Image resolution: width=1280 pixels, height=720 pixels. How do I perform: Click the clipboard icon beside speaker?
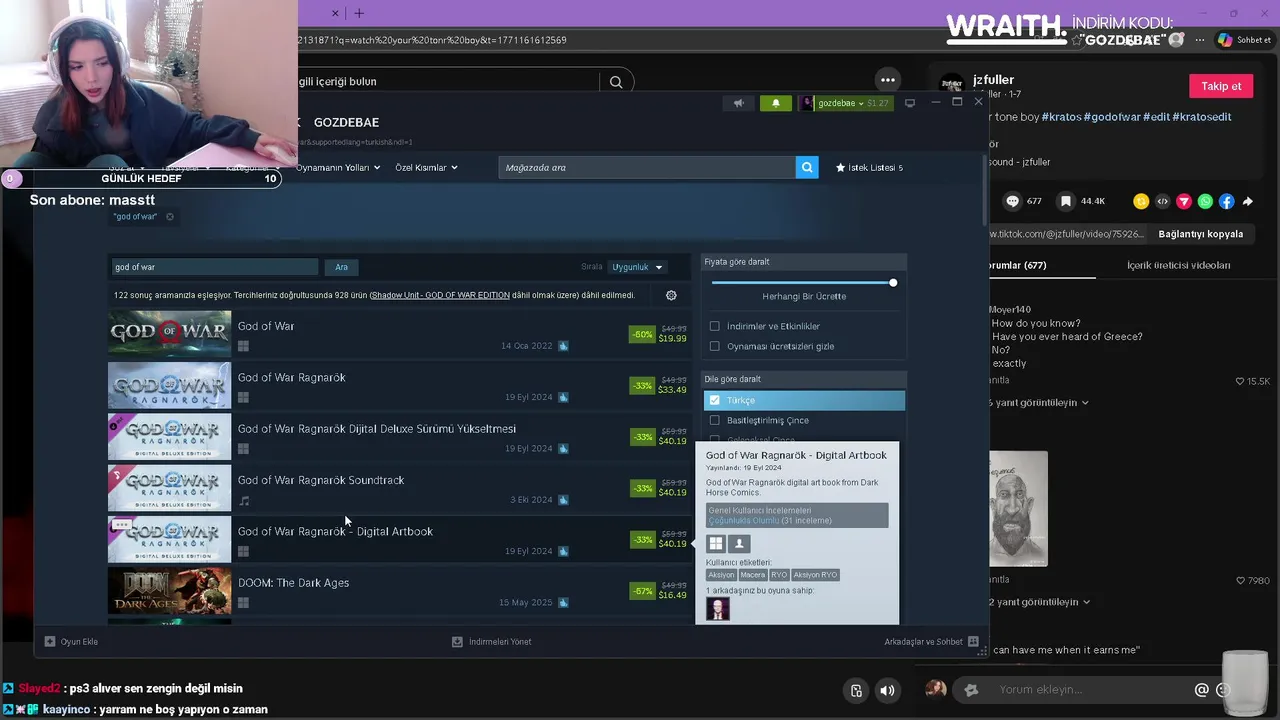click(856, 690)
